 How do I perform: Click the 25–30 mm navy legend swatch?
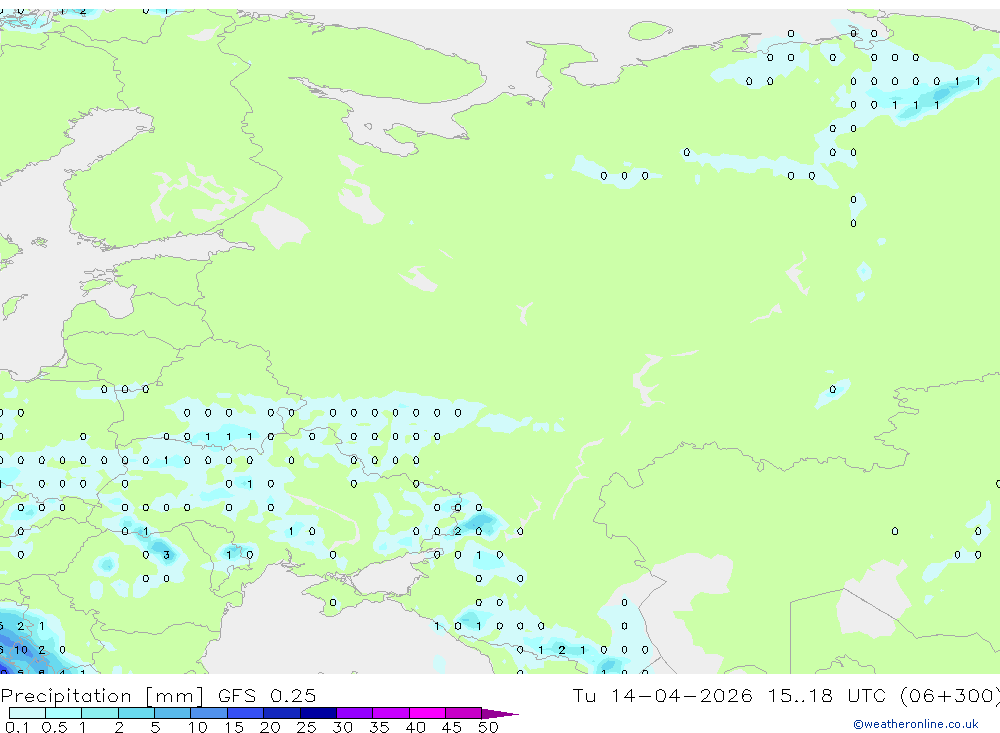click(318, 713)
